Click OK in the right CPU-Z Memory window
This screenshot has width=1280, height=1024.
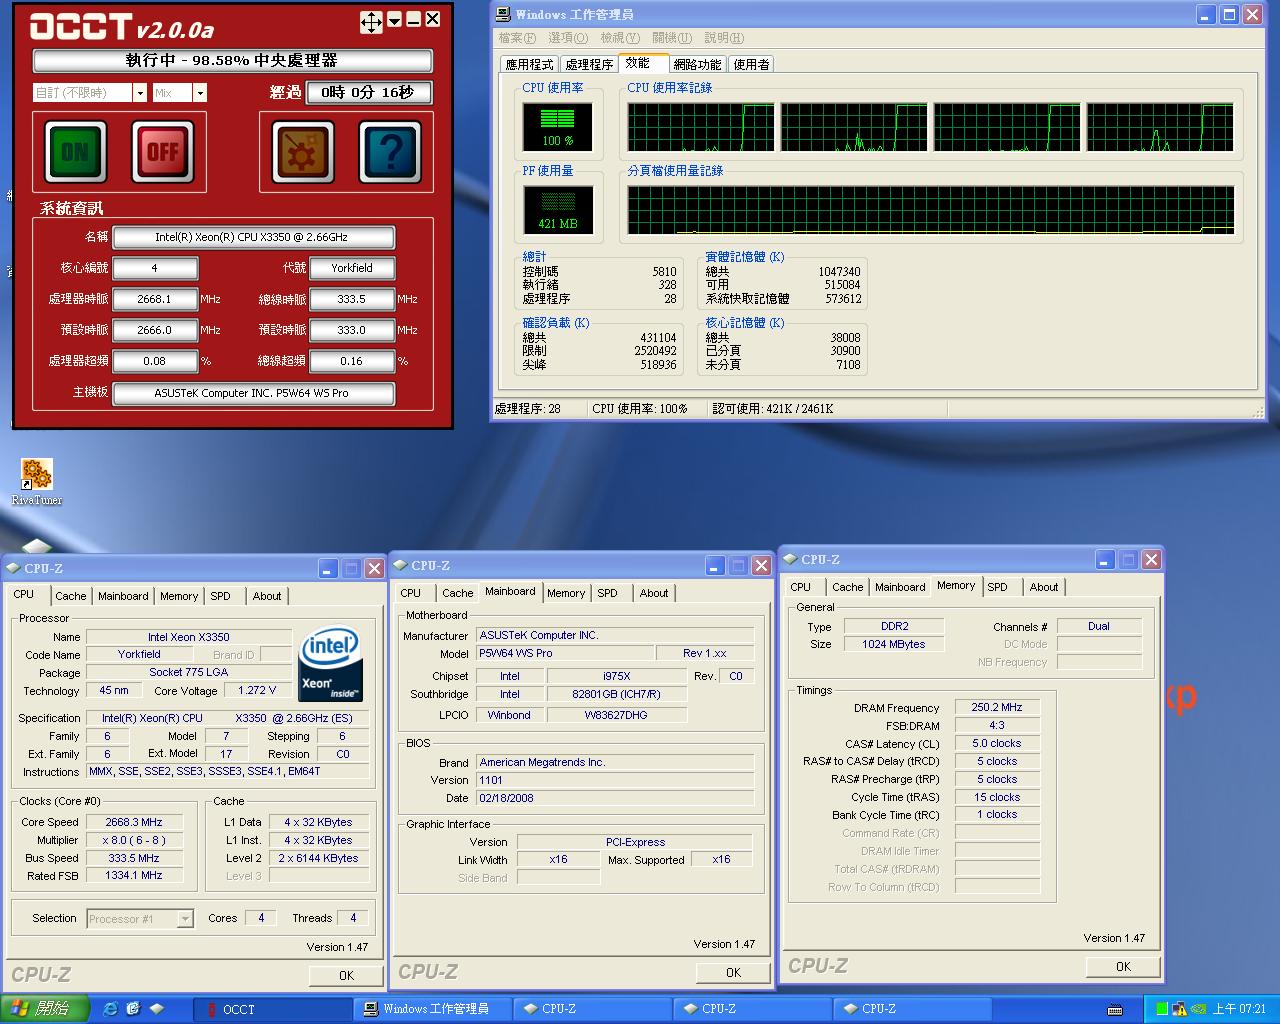point(1123,966)
